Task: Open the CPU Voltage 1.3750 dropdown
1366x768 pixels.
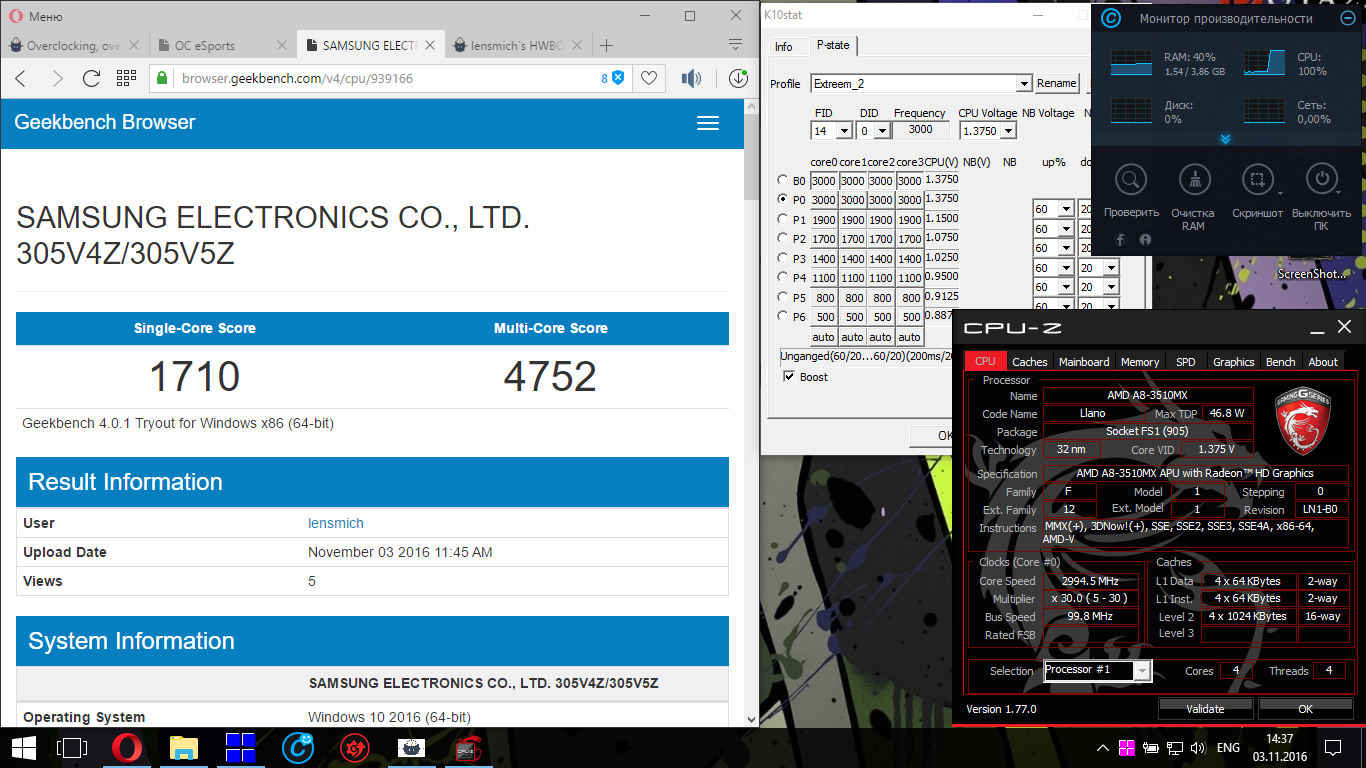Action: tap(1008, 131)
